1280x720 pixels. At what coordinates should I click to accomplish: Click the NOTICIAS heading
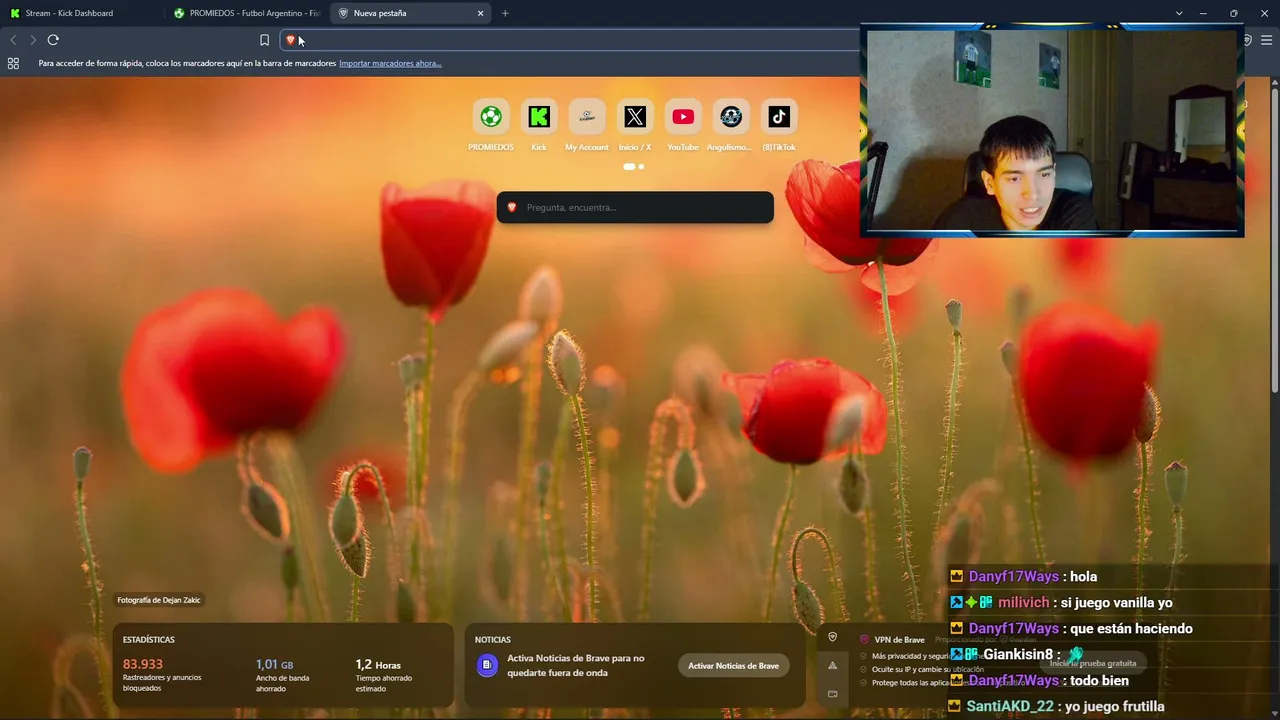[x=493, y=639]
